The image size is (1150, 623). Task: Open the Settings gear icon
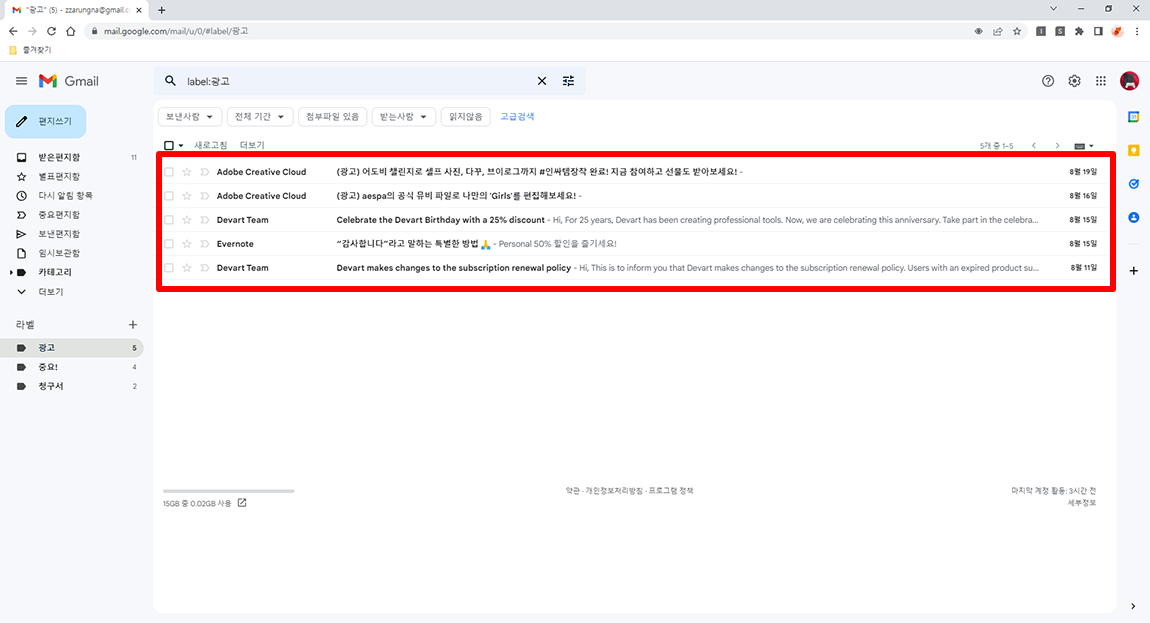(x=1074, y=81)
